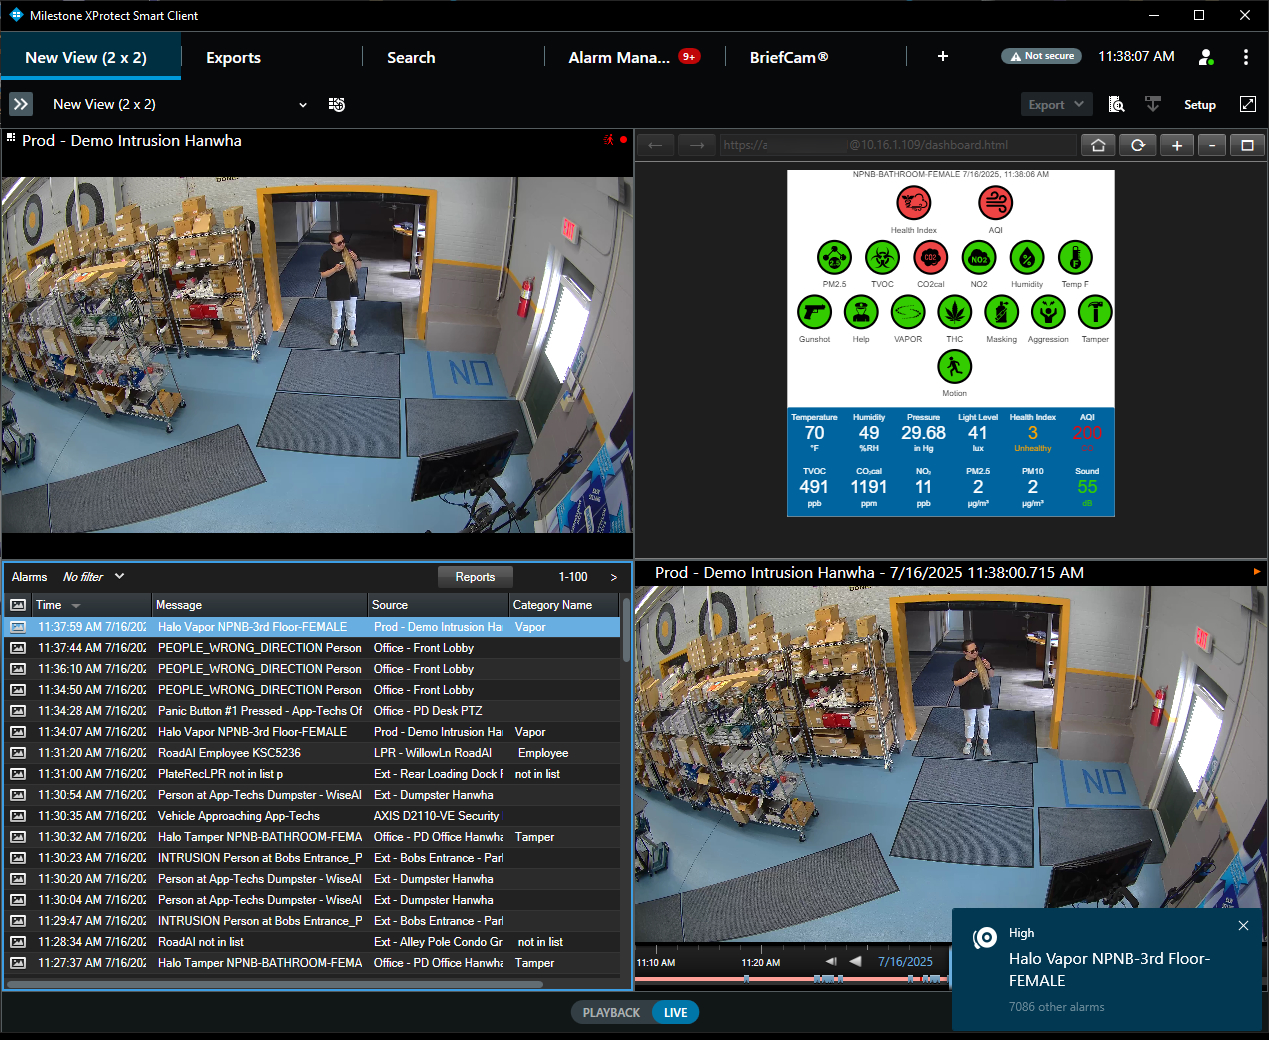Click the toolbar icon next to view selector
Image resolution: width=1269 pixels, height=1040 pixels.
(x=337, y=104)
